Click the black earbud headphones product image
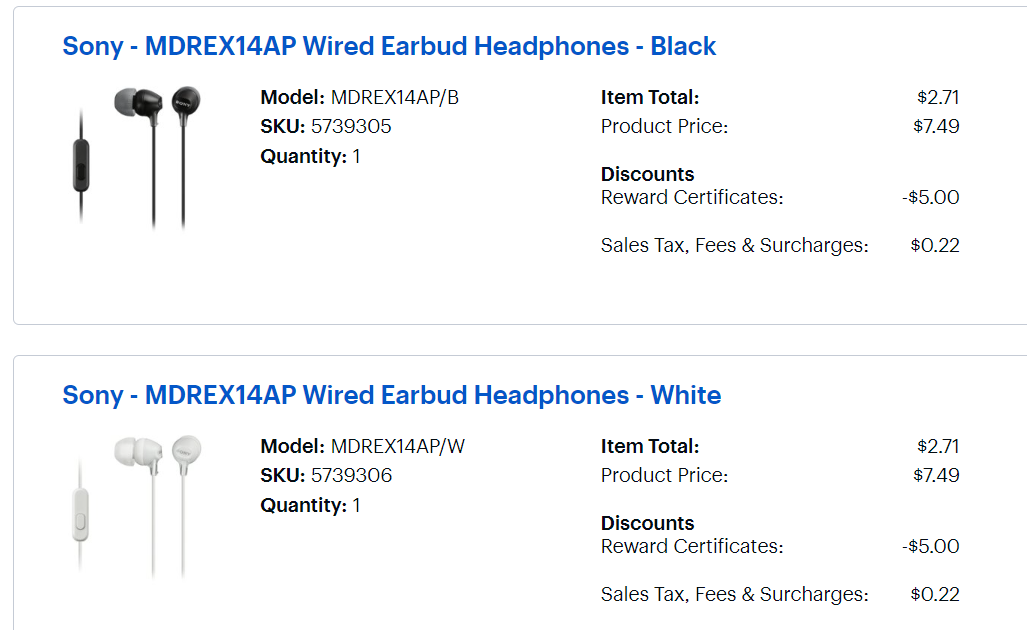This screenshot has height=630, width=1027. [x=136, y=157]
